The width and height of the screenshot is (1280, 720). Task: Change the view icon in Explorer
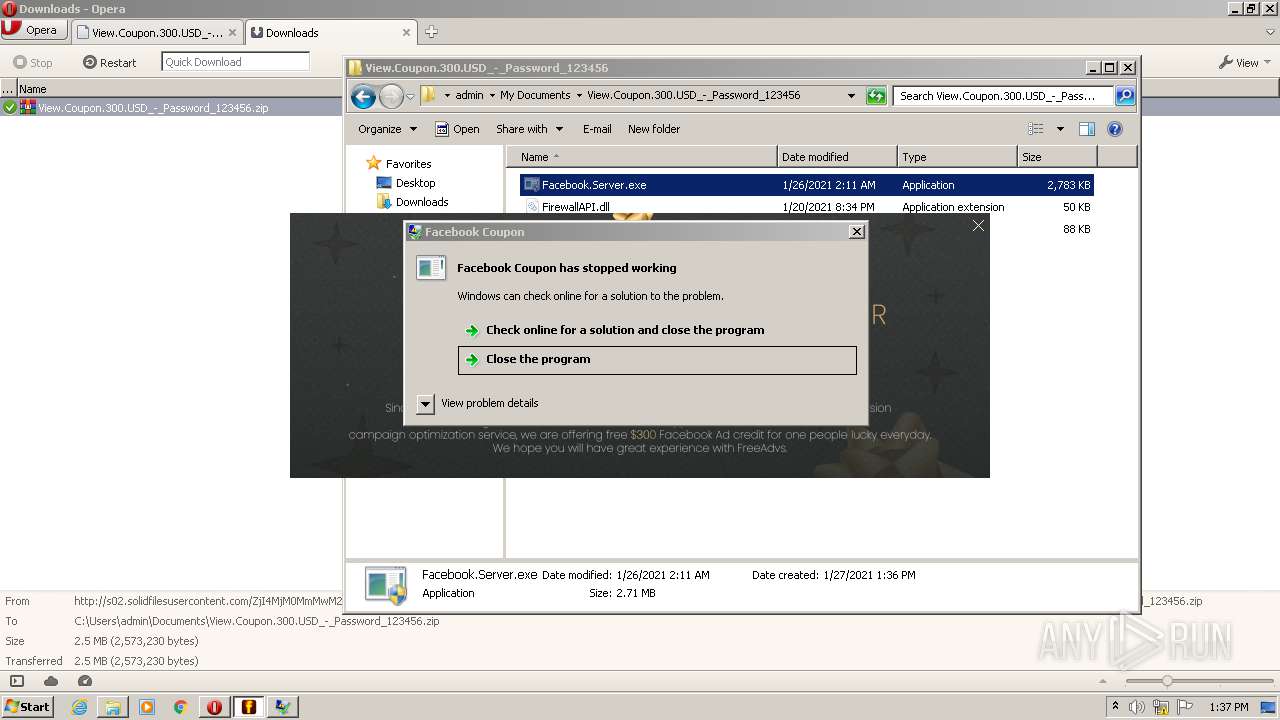[1036, 129]
